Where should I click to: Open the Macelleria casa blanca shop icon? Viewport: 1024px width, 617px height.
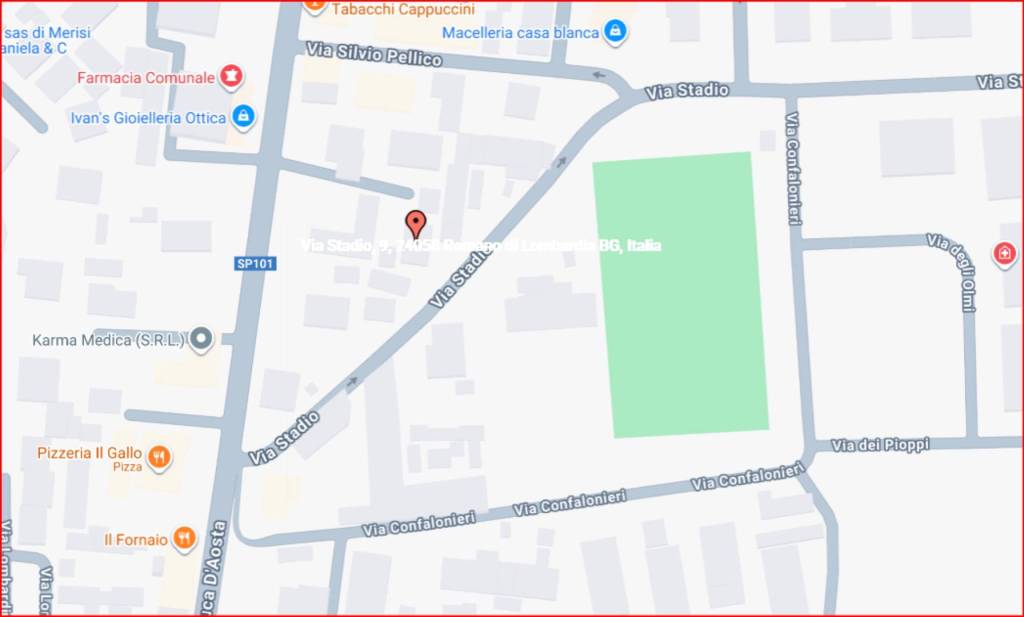click(615, 31)
